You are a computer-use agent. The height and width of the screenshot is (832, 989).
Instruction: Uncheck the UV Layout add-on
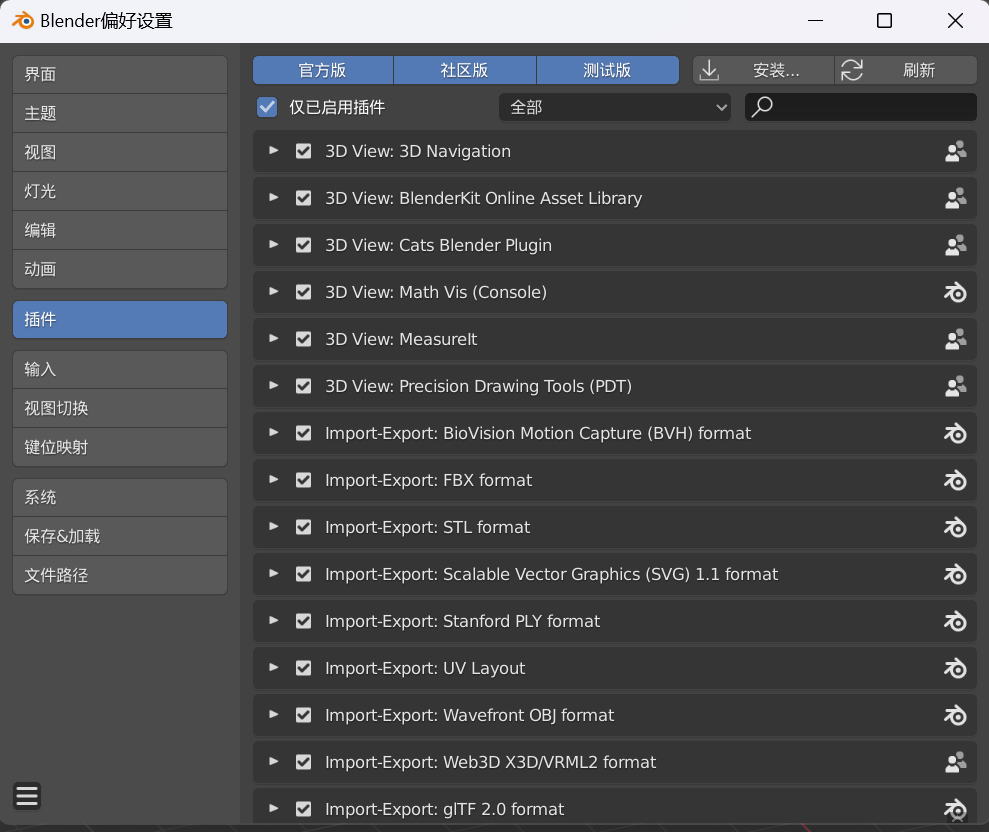303,668
